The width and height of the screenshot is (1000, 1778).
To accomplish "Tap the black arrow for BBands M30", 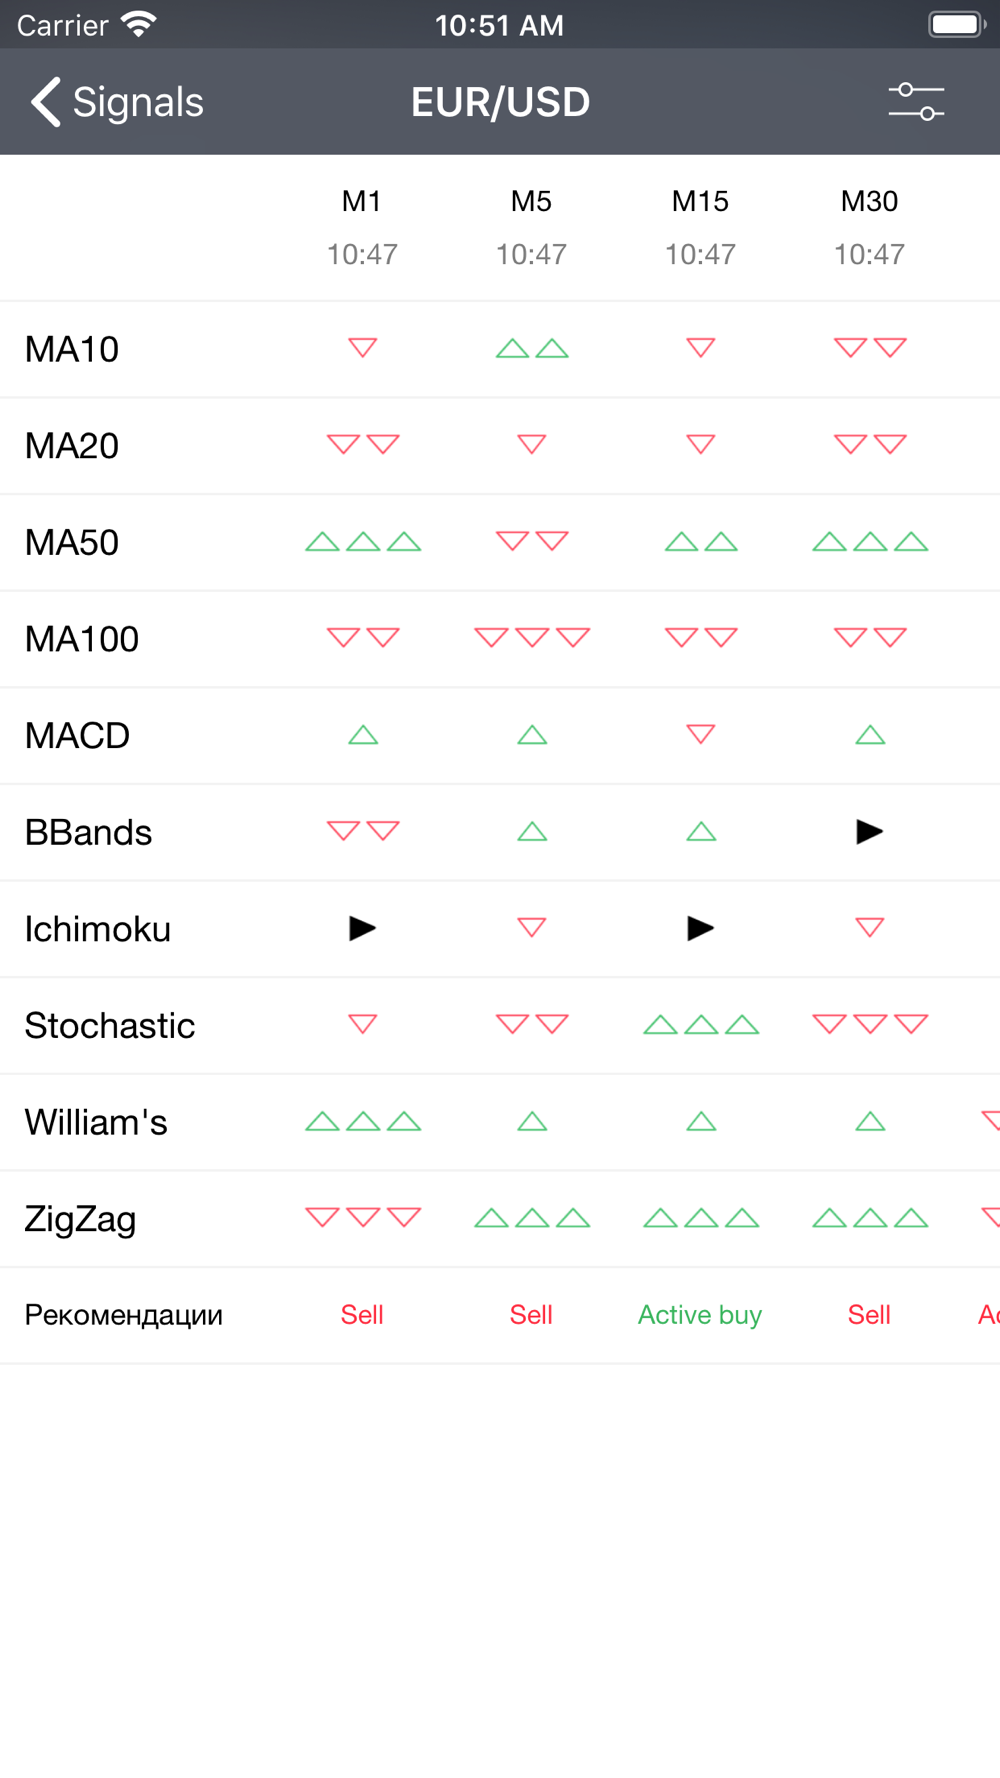I will click(x=870, y=832).
